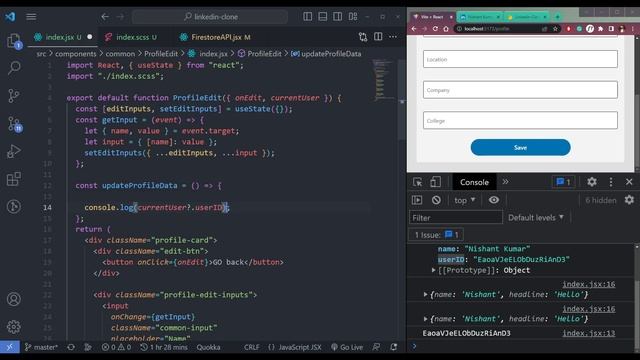This screenshot has width=640, height=360.
Task: Open the Run and Debug view
Action: (14, 151)
